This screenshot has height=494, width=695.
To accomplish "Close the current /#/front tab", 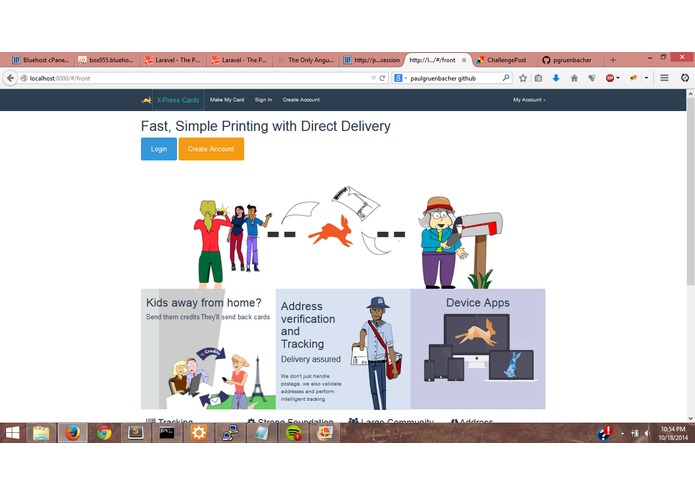I will coord(464,60).
